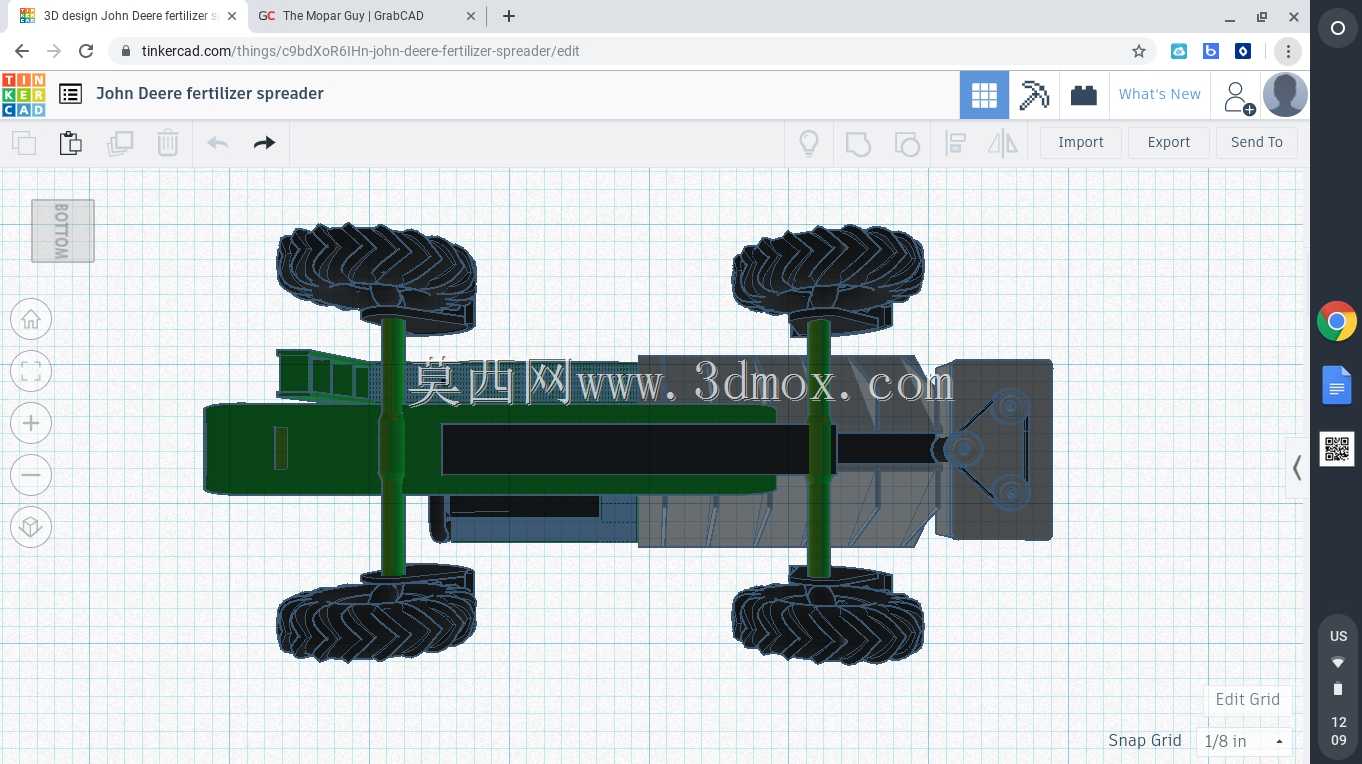Select the upper left tractor tire
Image resolution: width=1362 pixels, height=764 pixels.
376,270
